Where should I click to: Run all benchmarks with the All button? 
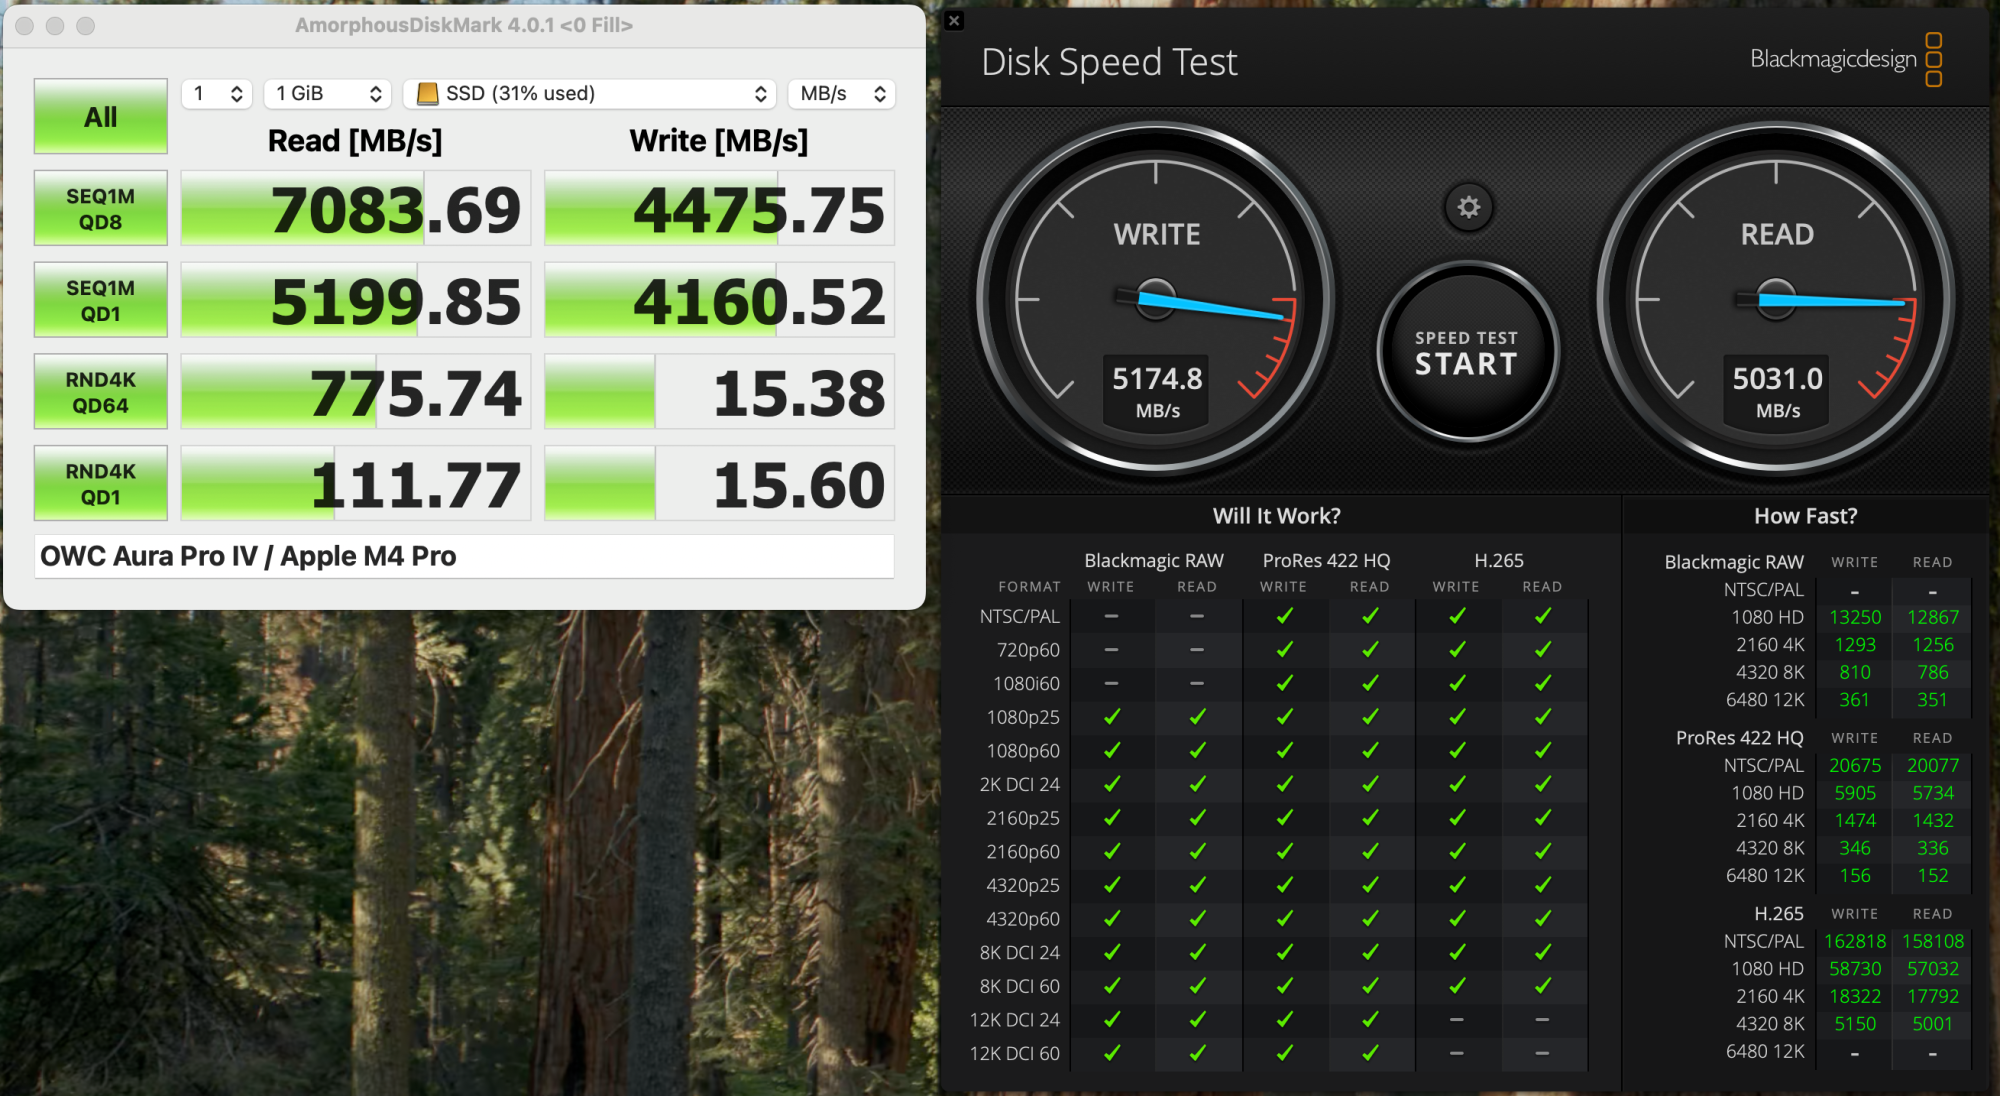(101, 117)
